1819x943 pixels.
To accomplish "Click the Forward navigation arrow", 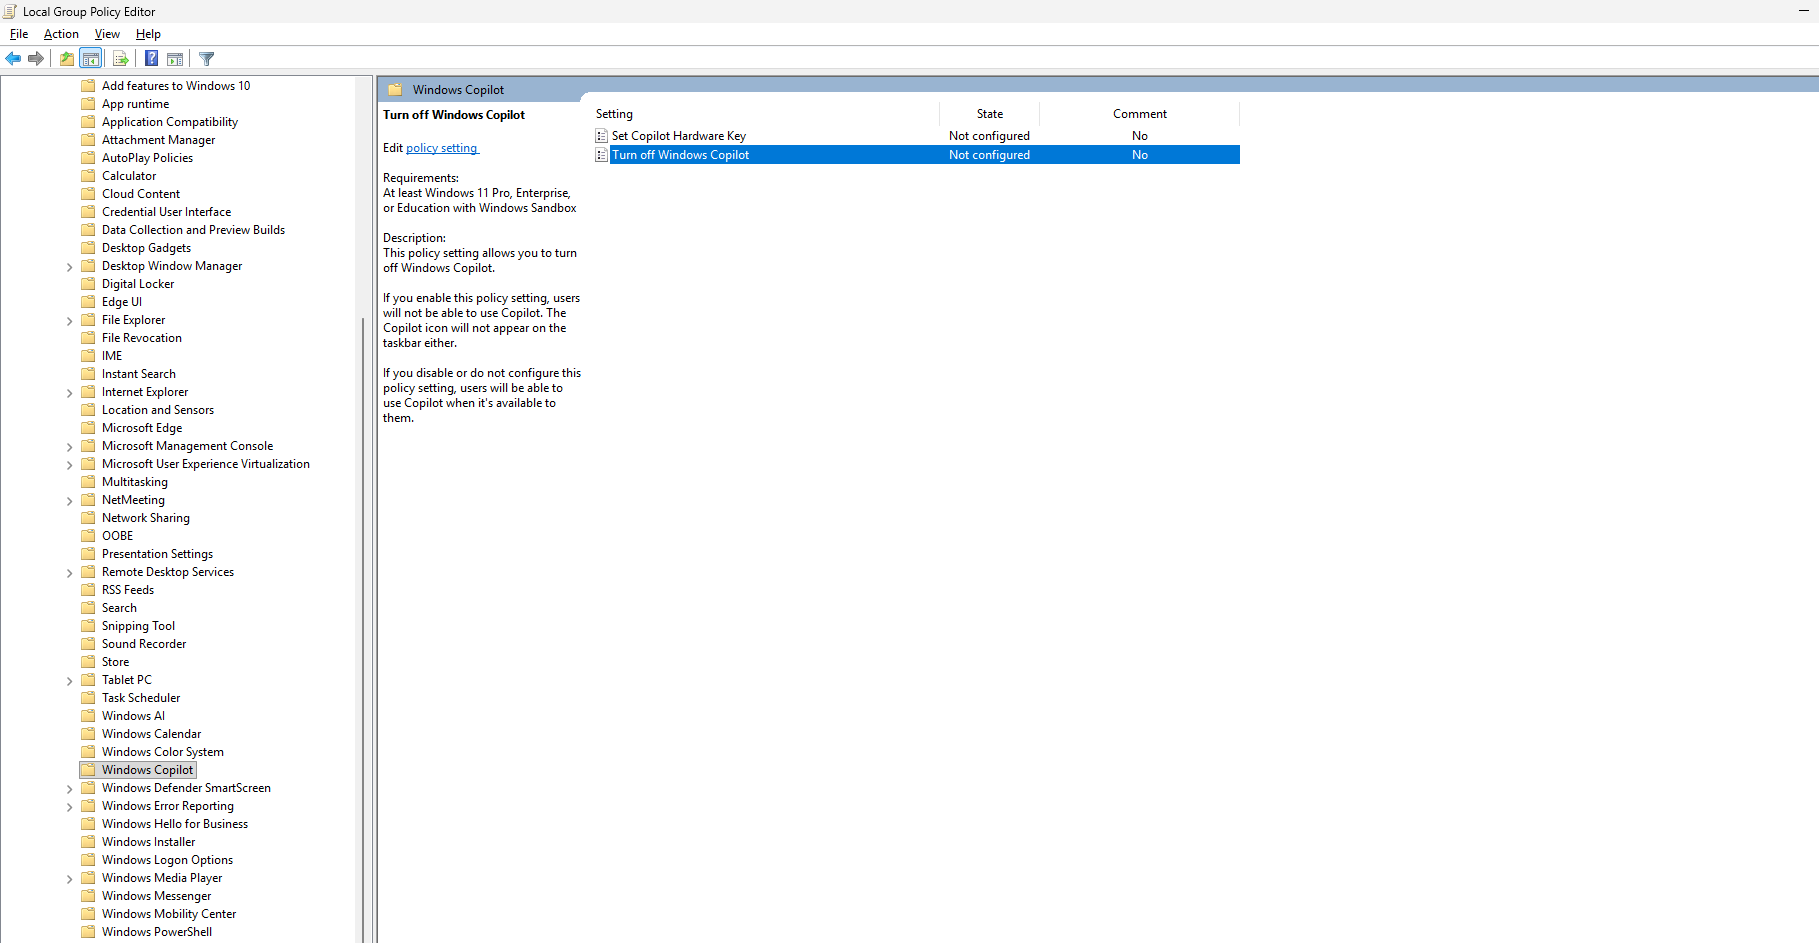I will [x=37, y=58].
